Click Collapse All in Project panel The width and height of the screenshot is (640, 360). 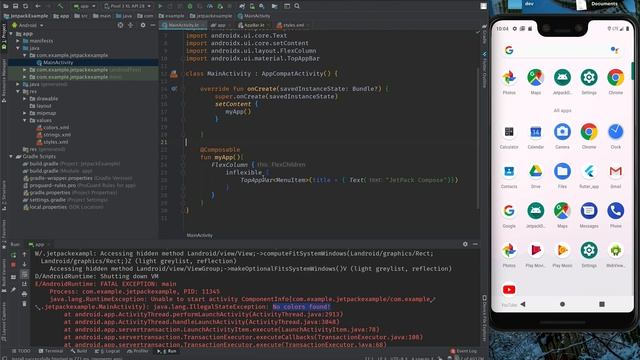(131, 25)
